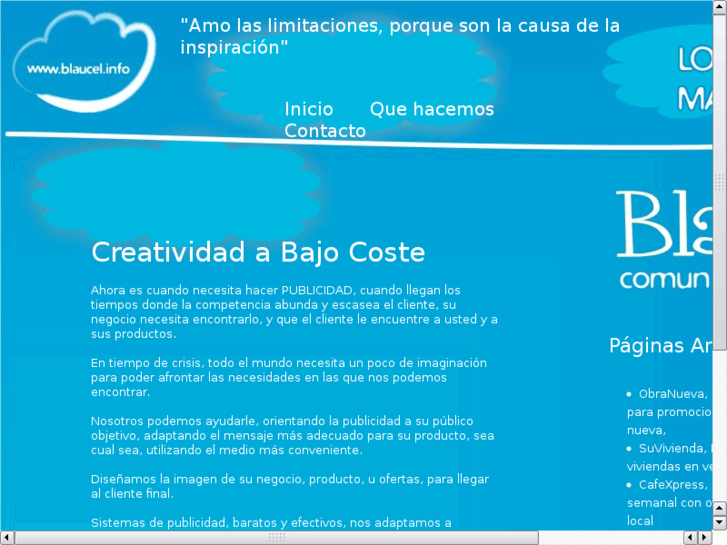Open the SuVivienda link in the sidebar
Image resolution: width=727 pixels, height=545 pixels.
point(672,448)
